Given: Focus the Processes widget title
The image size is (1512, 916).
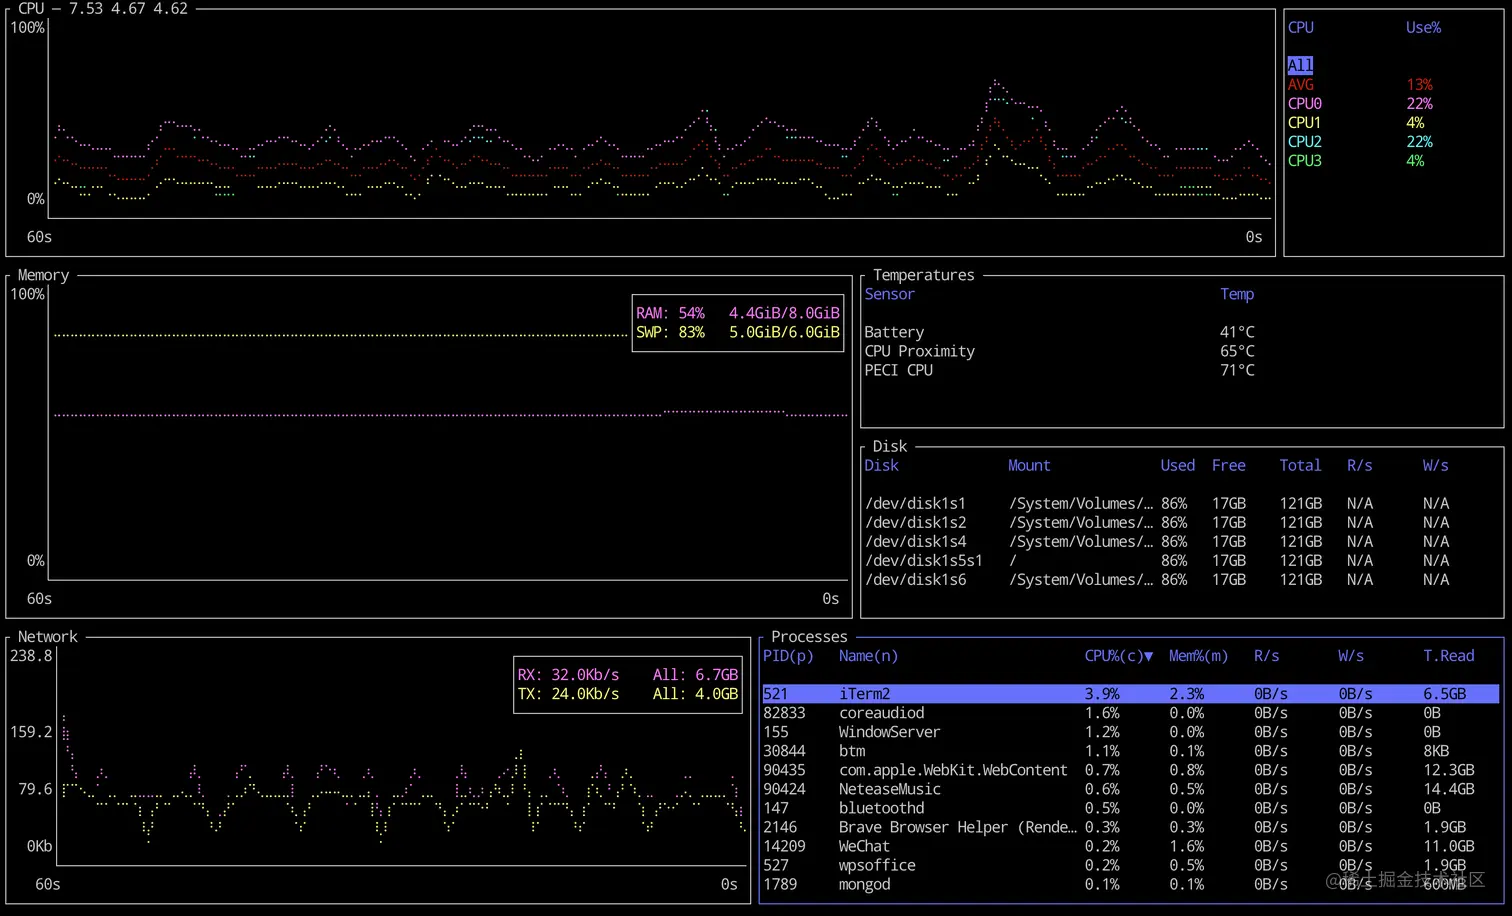Looking at the screenshot, I should pyautogui.click(x=809, y=637).
